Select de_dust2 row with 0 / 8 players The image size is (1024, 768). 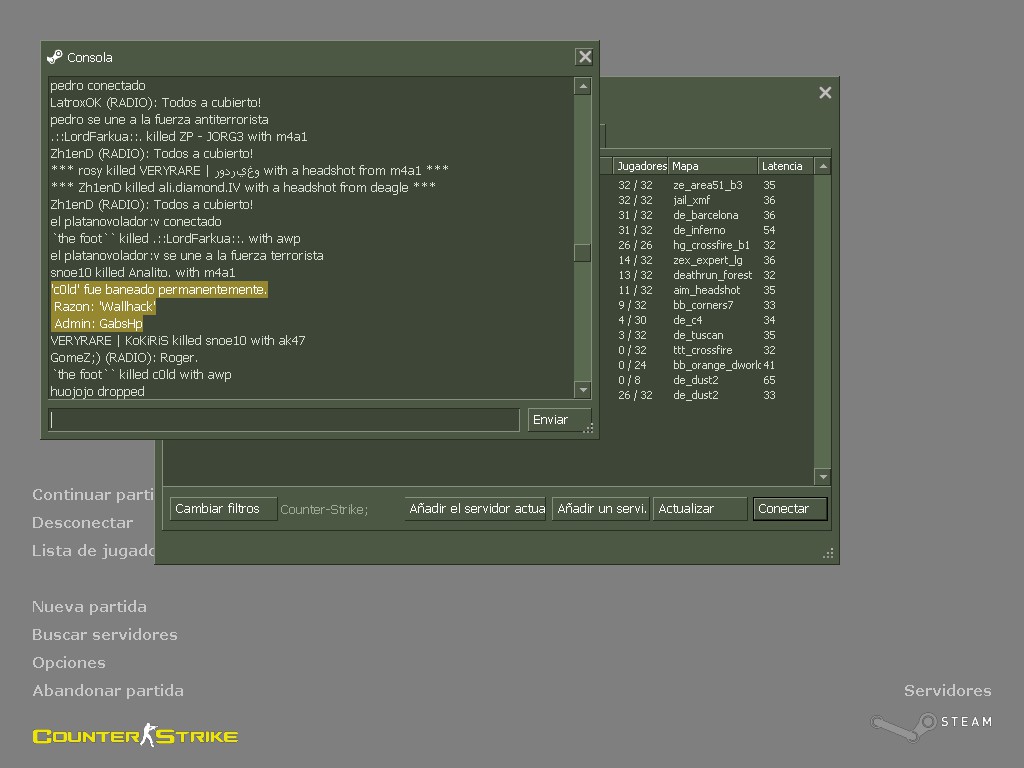pyautogui.click(x=707, y=381)
